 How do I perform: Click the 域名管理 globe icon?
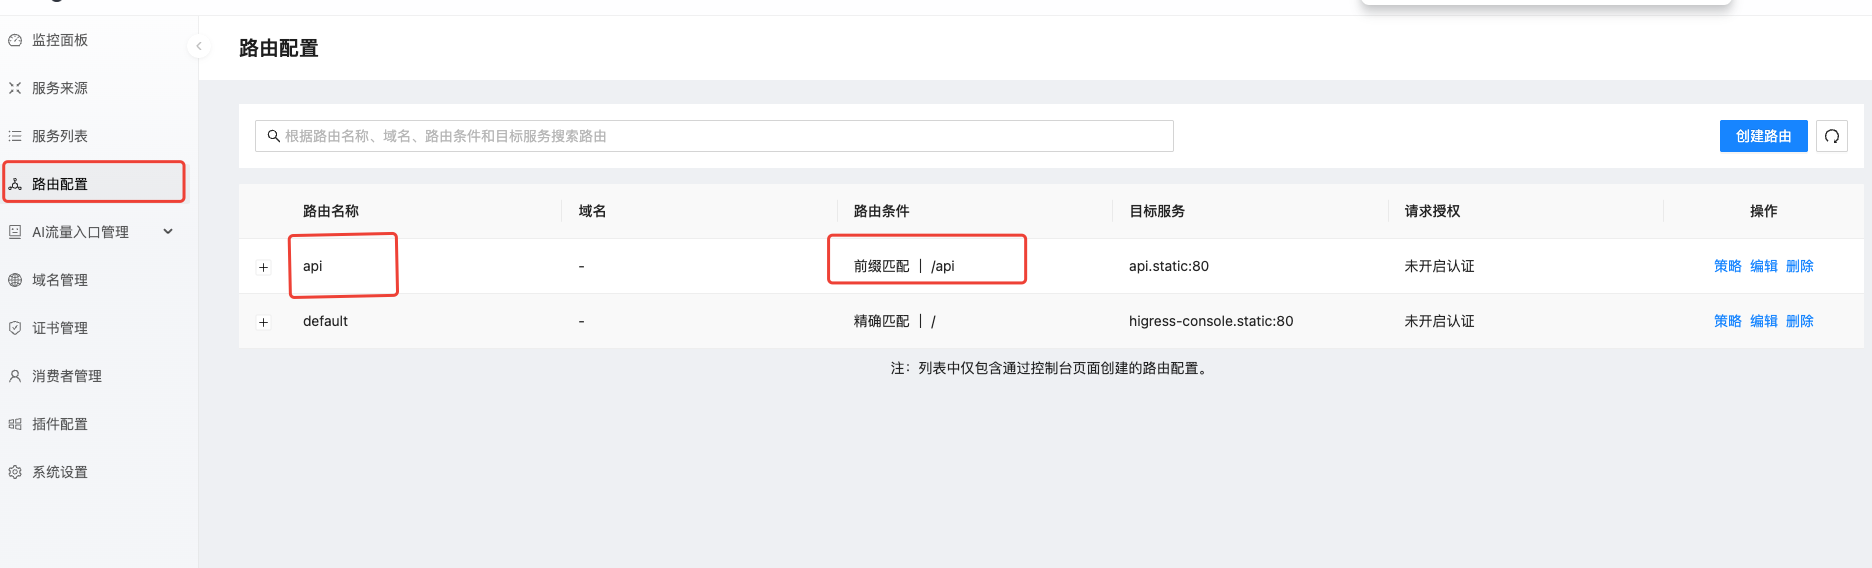point(15,280)
